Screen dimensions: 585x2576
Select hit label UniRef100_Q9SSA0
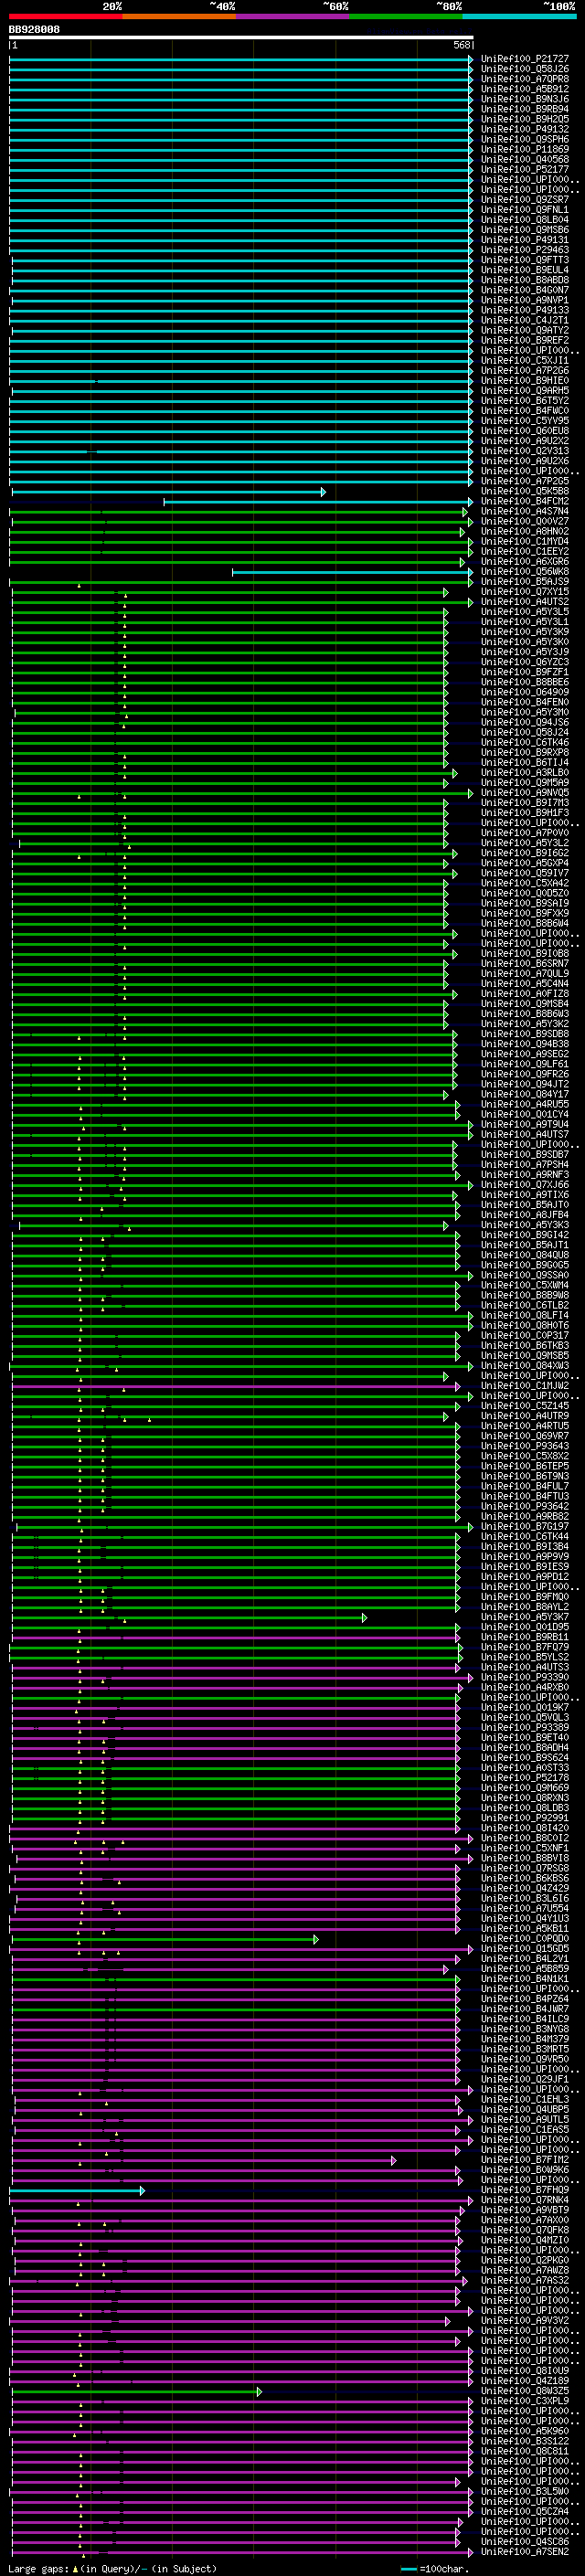524,1275
